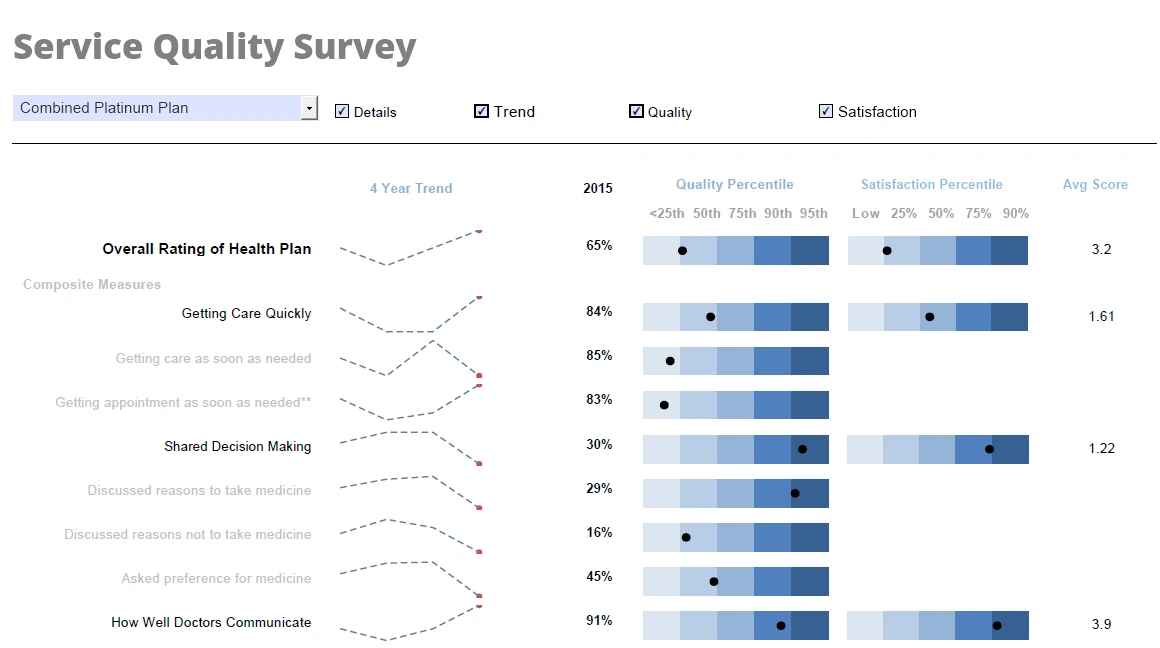The width and height of the screenshot is (1160, 648).
Task: Expand the Composite Measures section
Action: pyautogui.click(x=91, y=284)
